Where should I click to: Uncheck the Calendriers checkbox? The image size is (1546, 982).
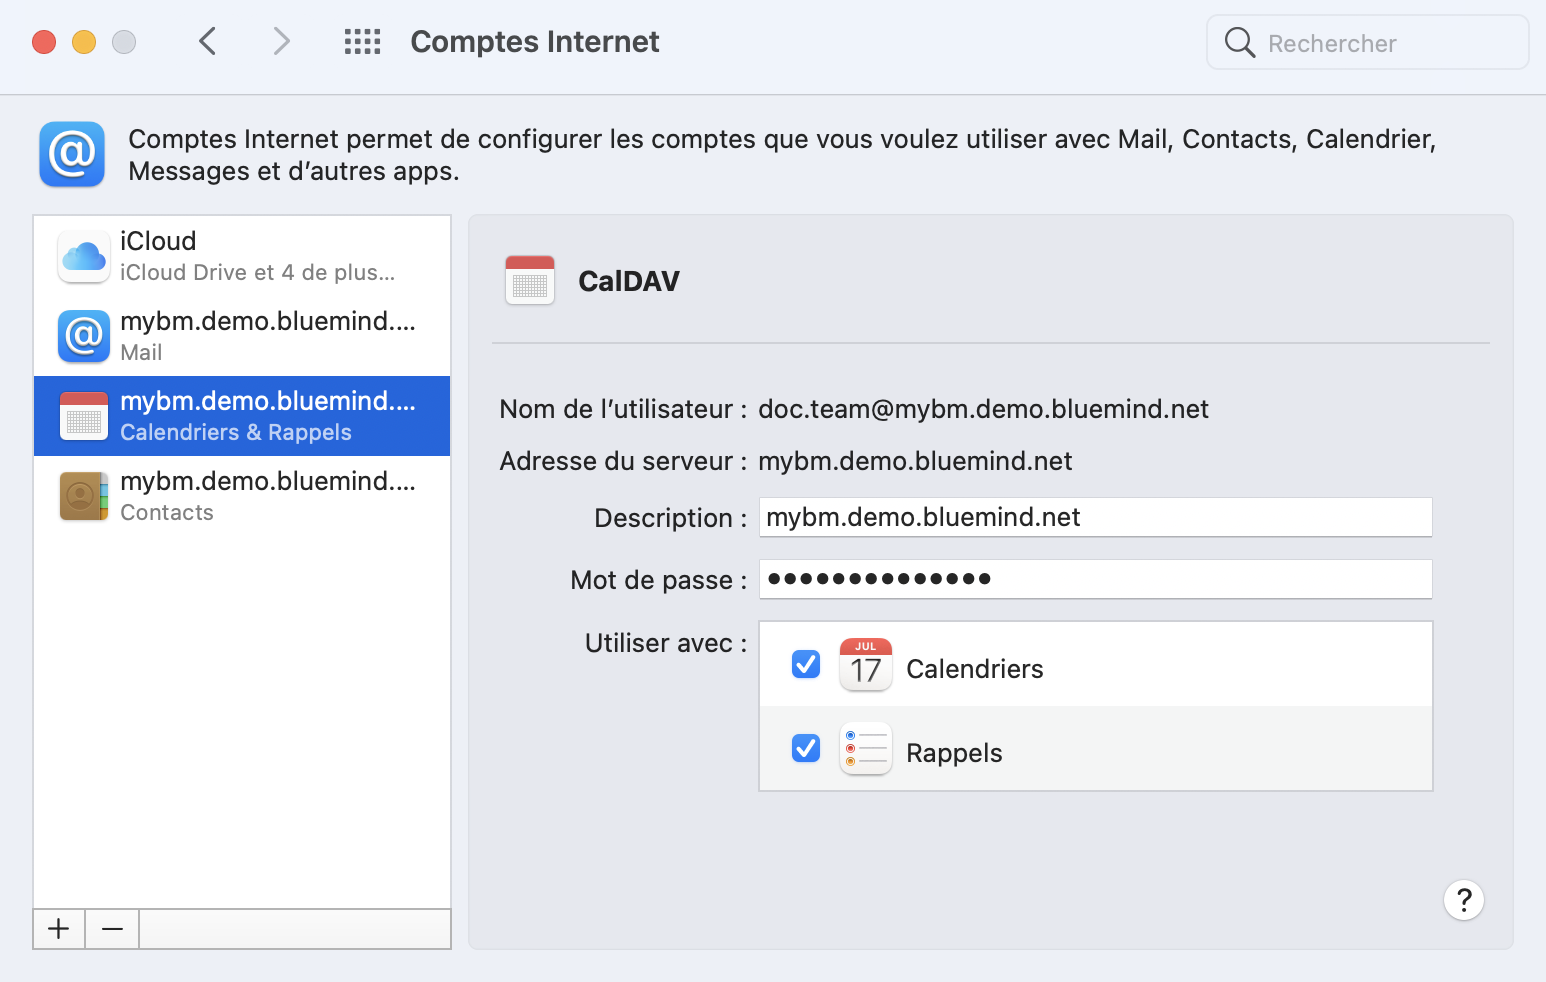tap(806, 665)
